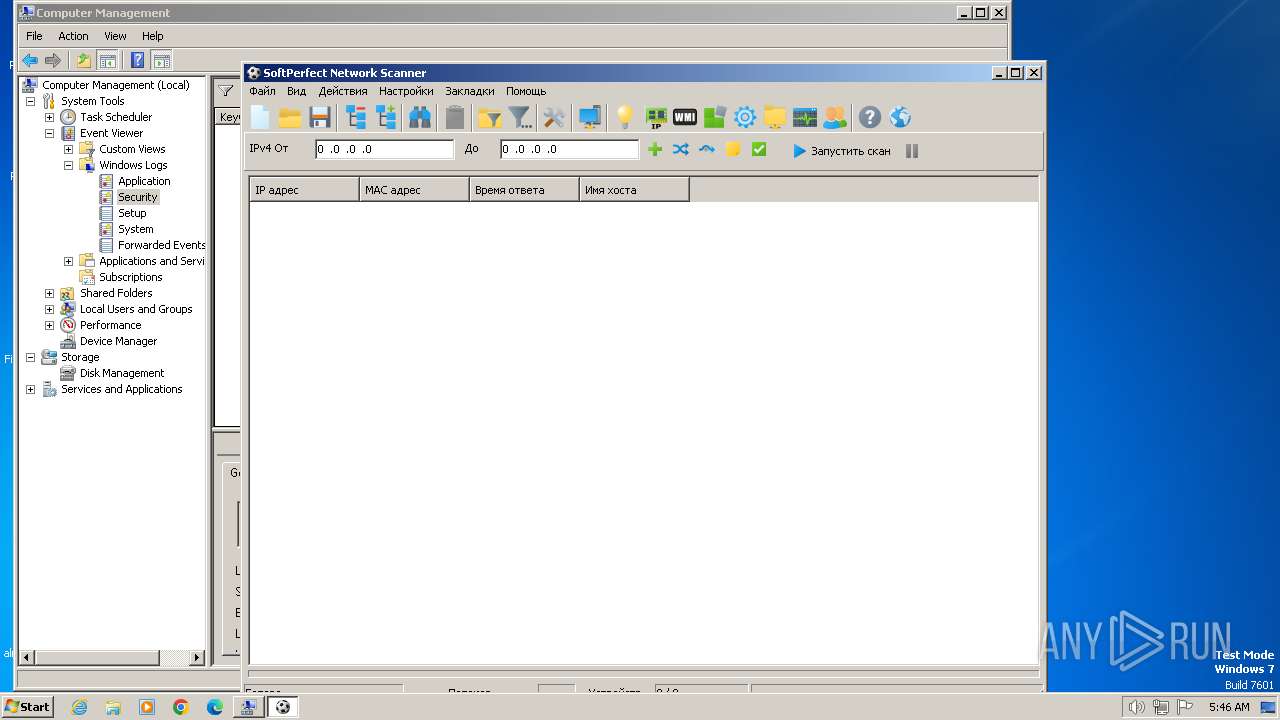Image resolution: width=1280 pixels, height=720 pixels.
Task: Click the blue shuffle arrows icon
Action: (681, 150)
